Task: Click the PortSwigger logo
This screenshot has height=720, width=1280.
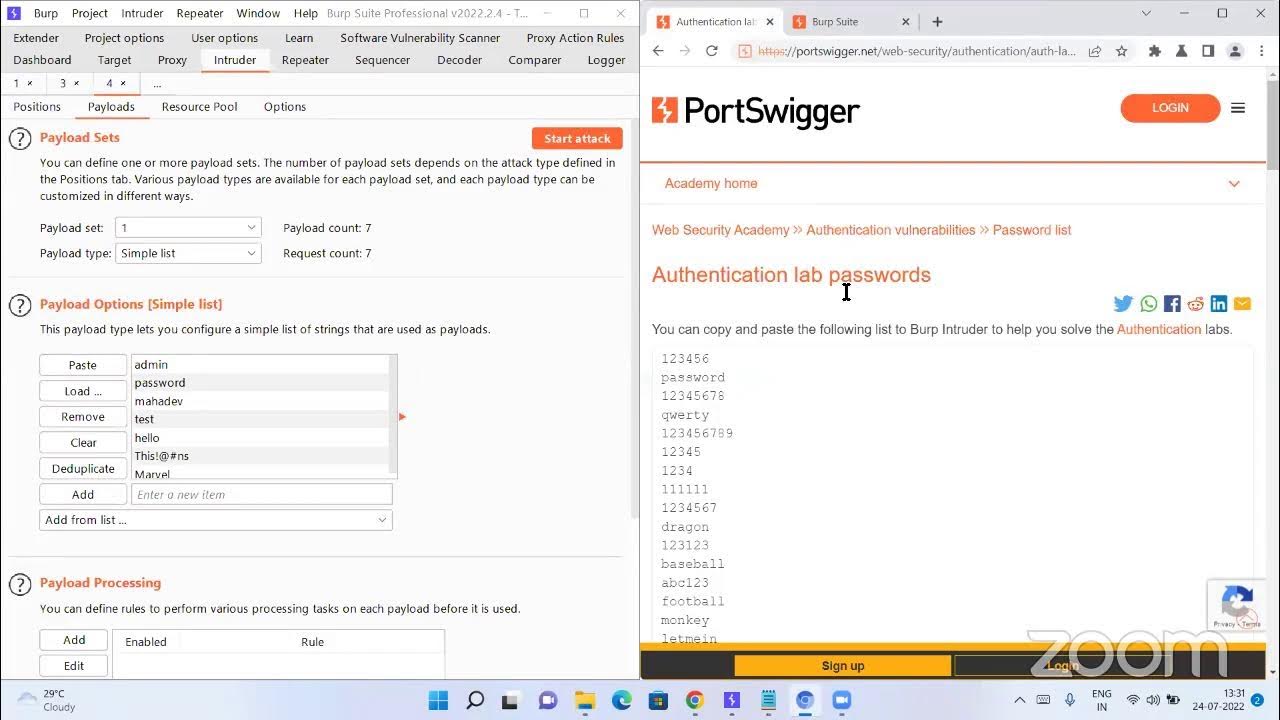Action: click(755, 111)
